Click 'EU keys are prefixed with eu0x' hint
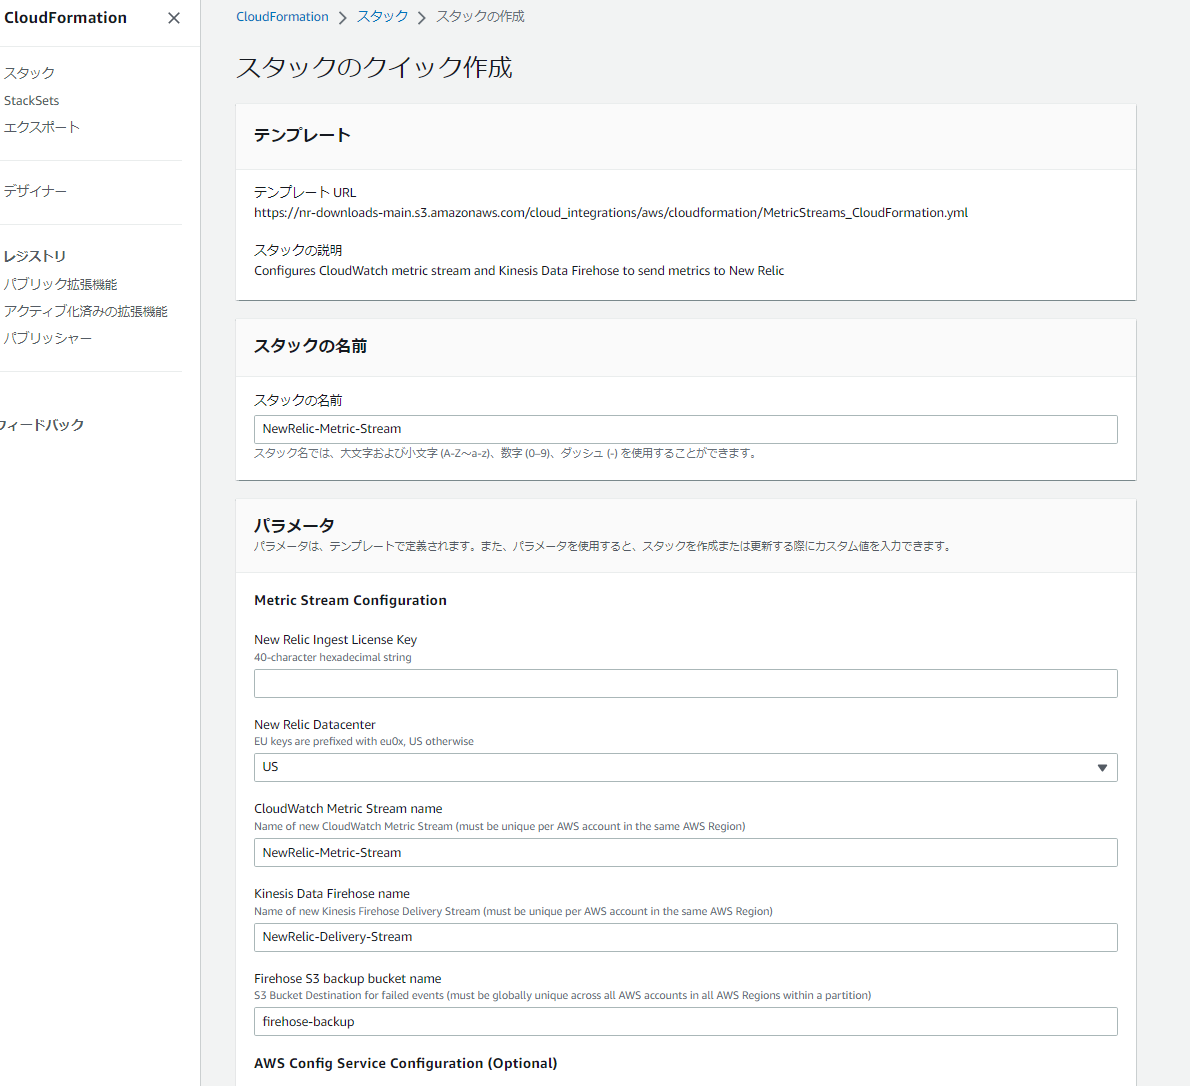This screenshot has width=1190, height=1086. tap(364, 741)
